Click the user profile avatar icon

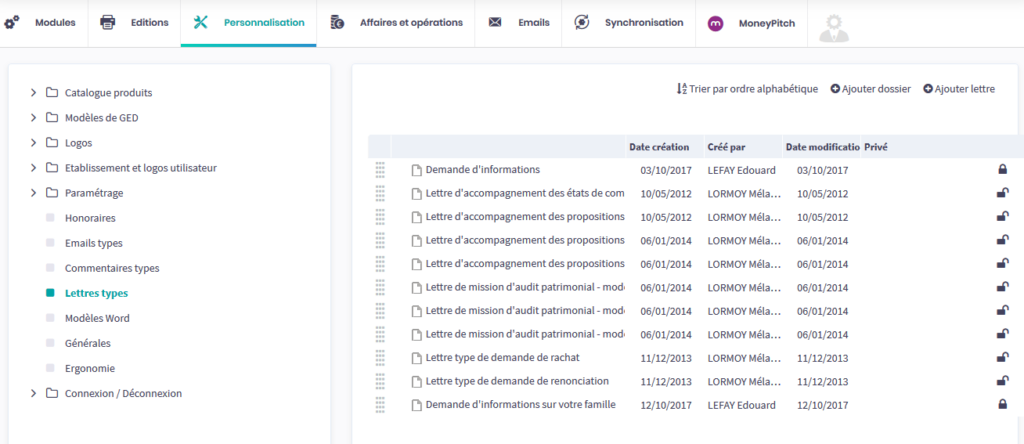tap(834, 24)
